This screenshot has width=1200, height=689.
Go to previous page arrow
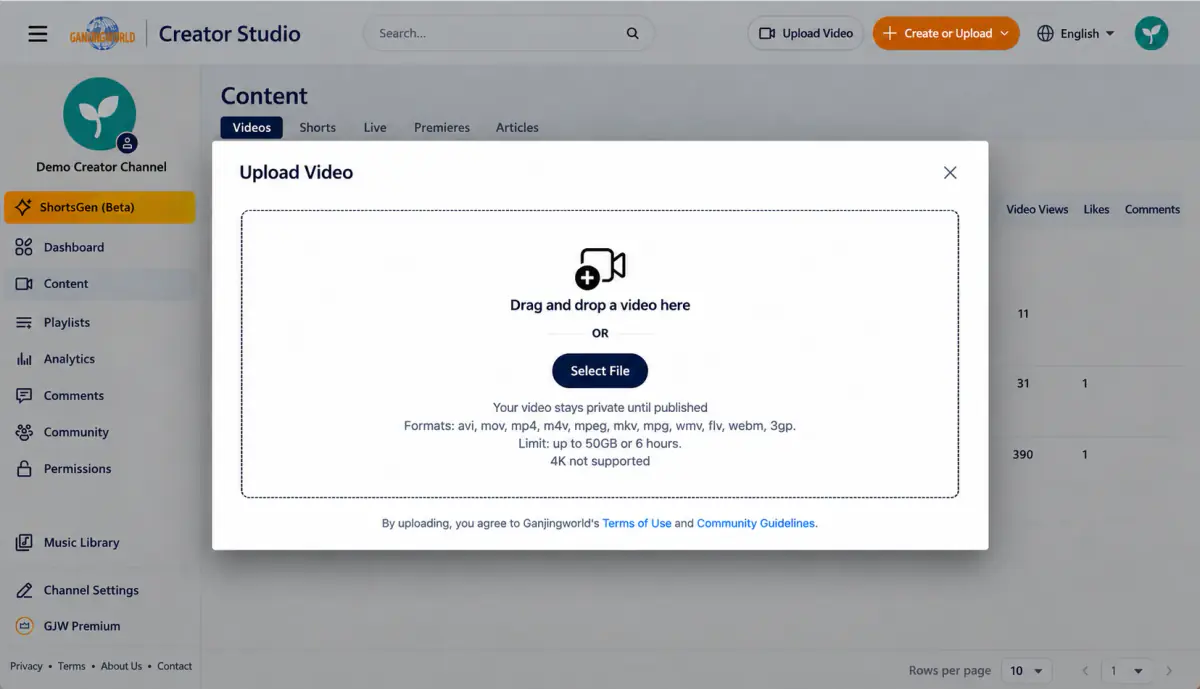[x=1085, y=671]
